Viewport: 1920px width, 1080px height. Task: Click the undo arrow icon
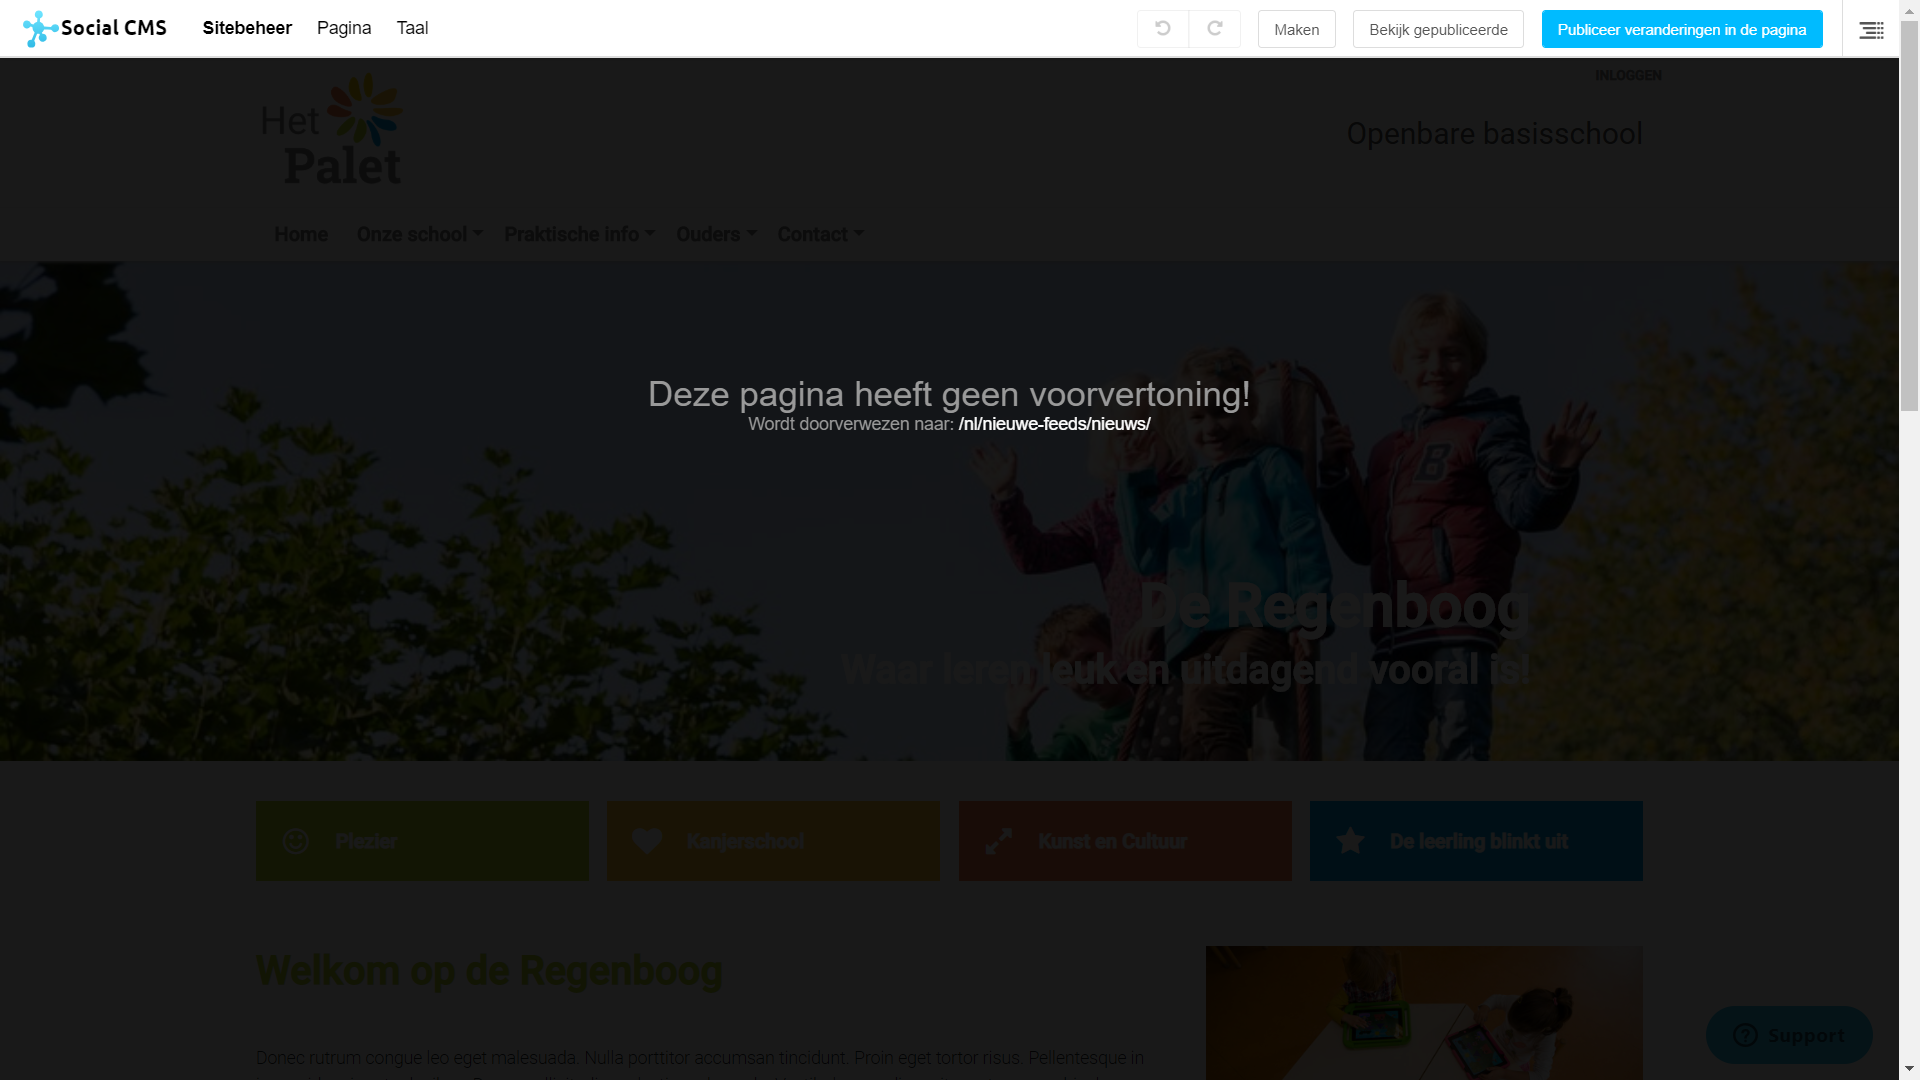coord(1162,29)
